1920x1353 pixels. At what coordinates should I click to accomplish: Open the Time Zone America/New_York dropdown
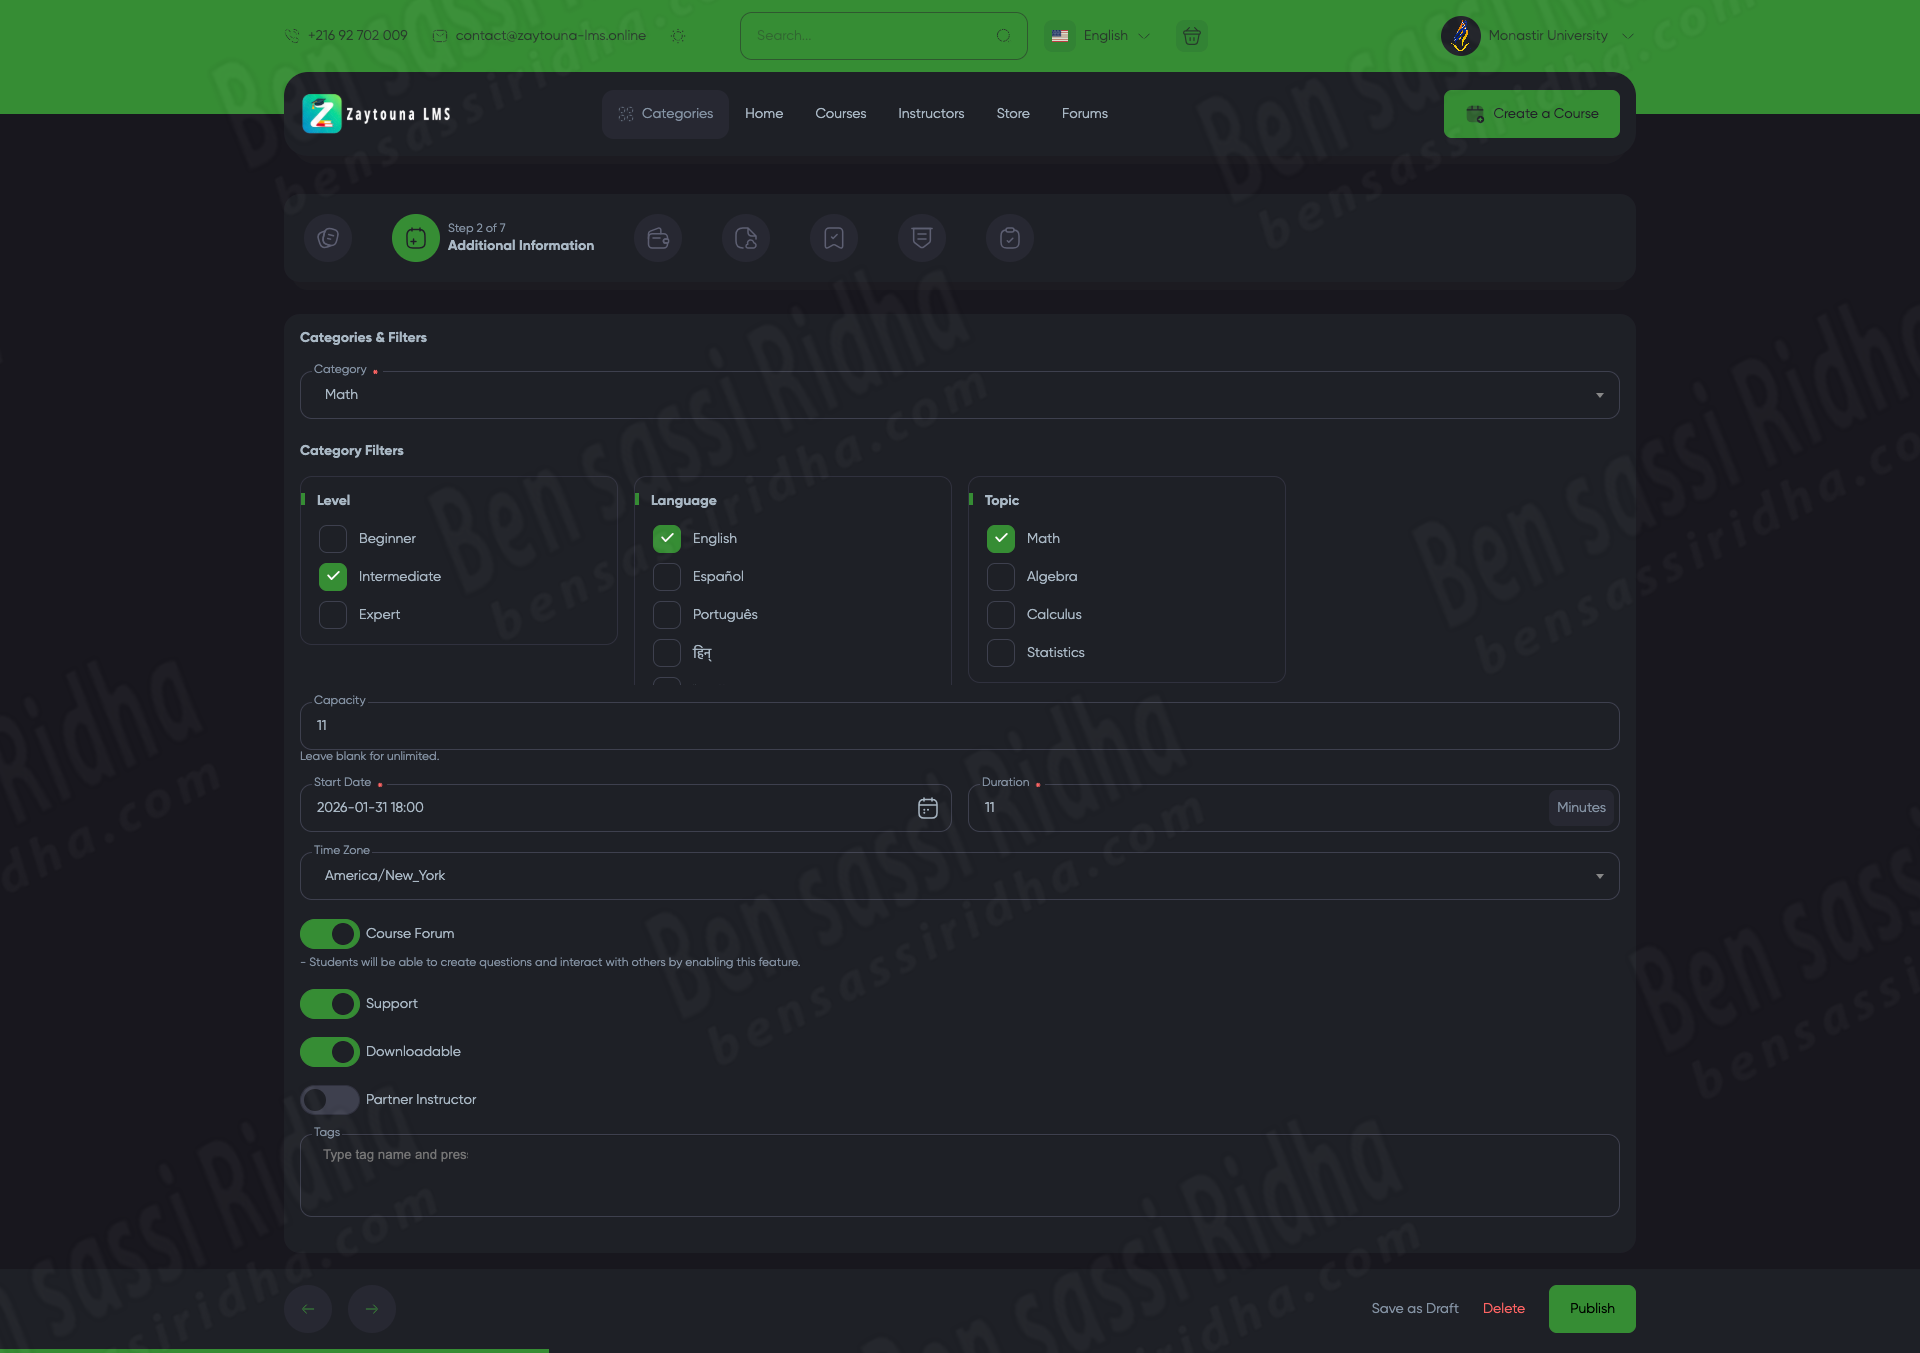(958, 876)
